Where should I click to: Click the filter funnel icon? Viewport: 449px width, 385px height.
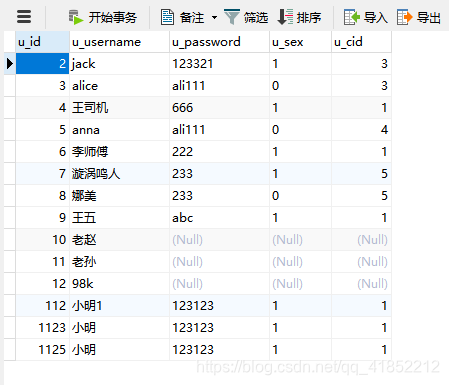[232, 17]
